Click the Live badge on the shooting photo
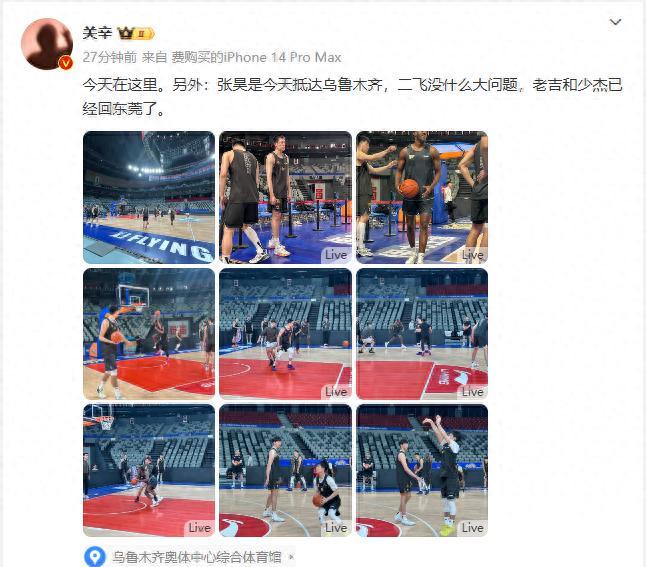The width and height of the screenshot is (646, 567). pos(472,528)
